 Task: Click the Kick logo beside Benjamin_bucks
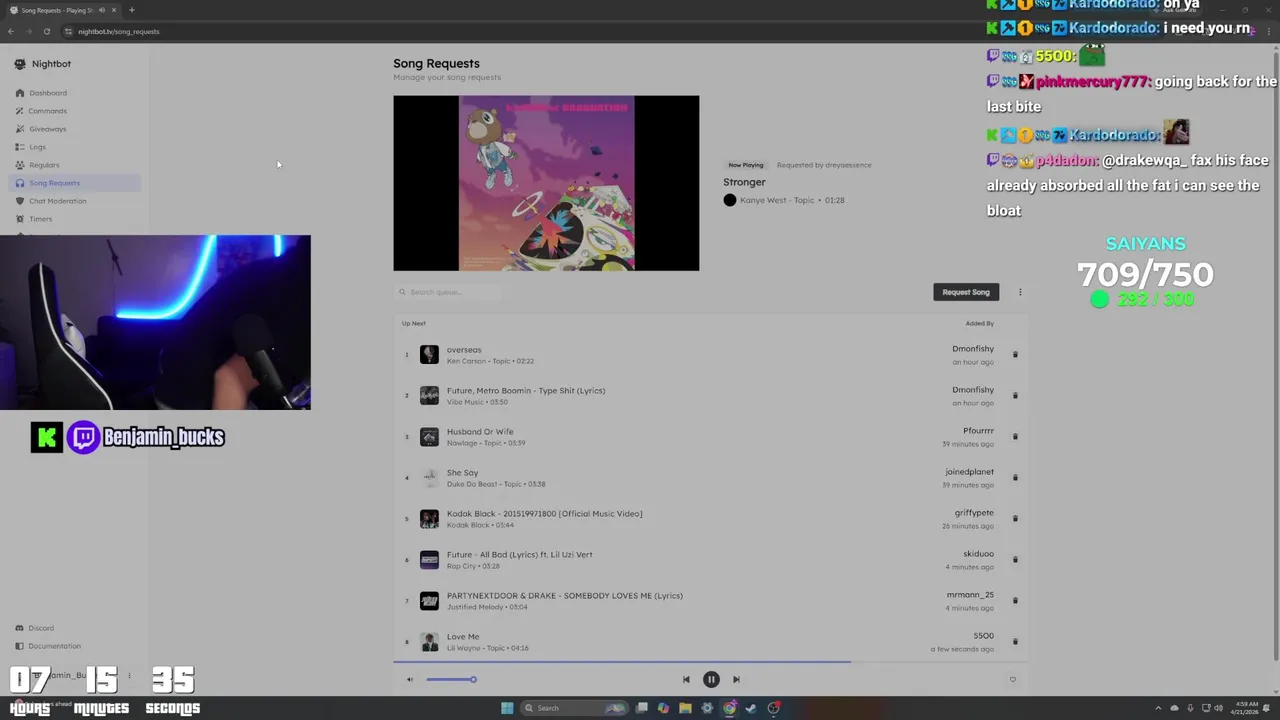(46, 437)
